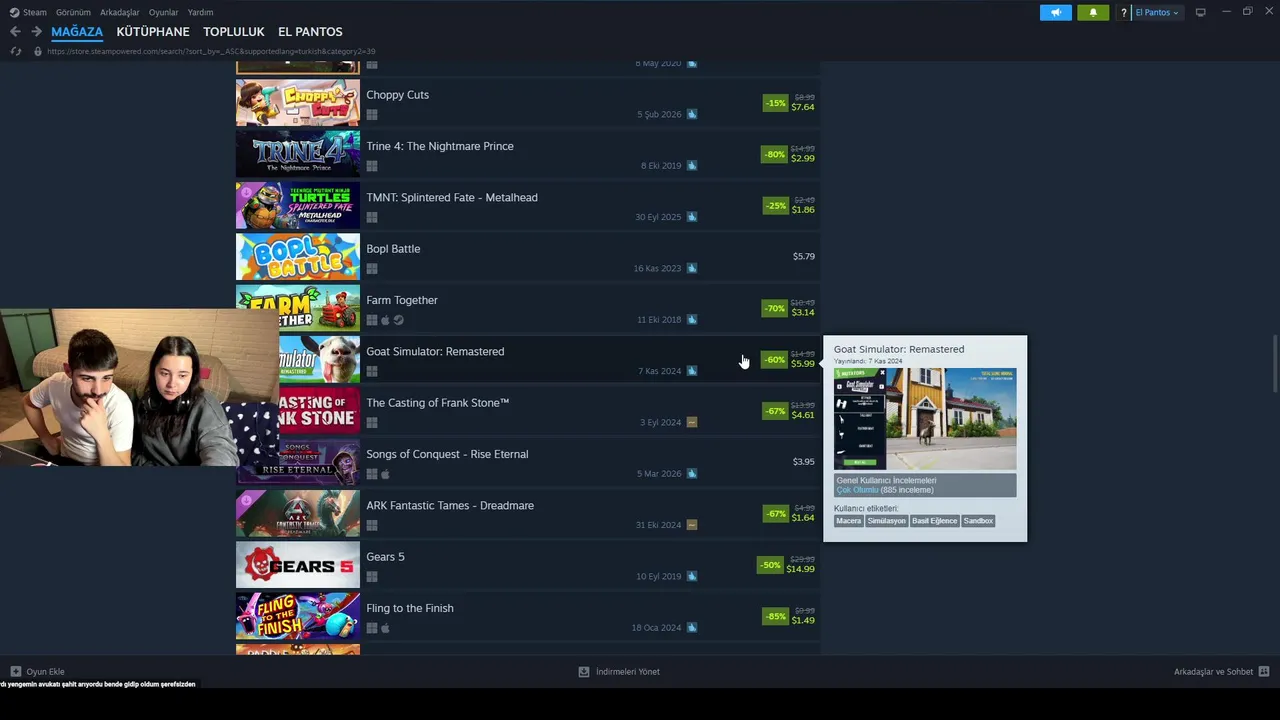Viewport: 1280px width, 720px height.
Task: Click mixed review icon for ARK Dreadmare
Action: pyautogui.click(x=692, y=525)
